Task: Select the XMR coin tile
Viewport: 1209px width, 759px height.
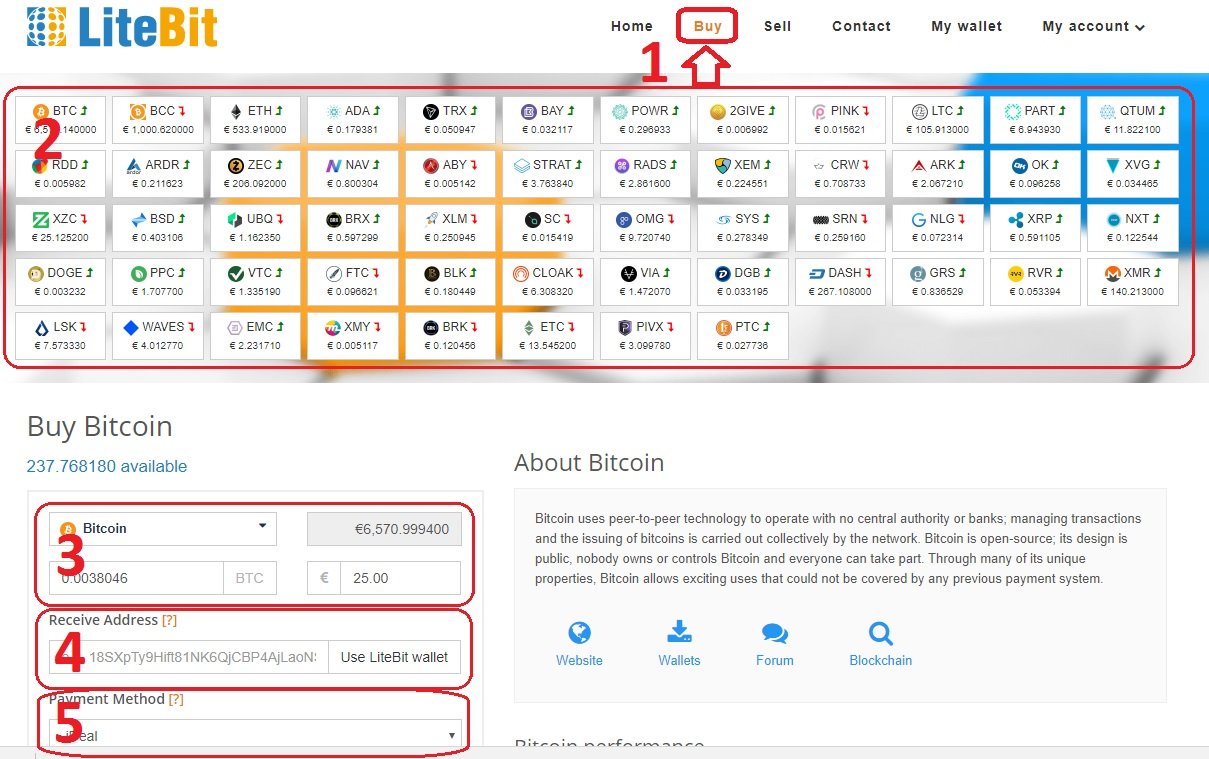Action: (1134, 282)
